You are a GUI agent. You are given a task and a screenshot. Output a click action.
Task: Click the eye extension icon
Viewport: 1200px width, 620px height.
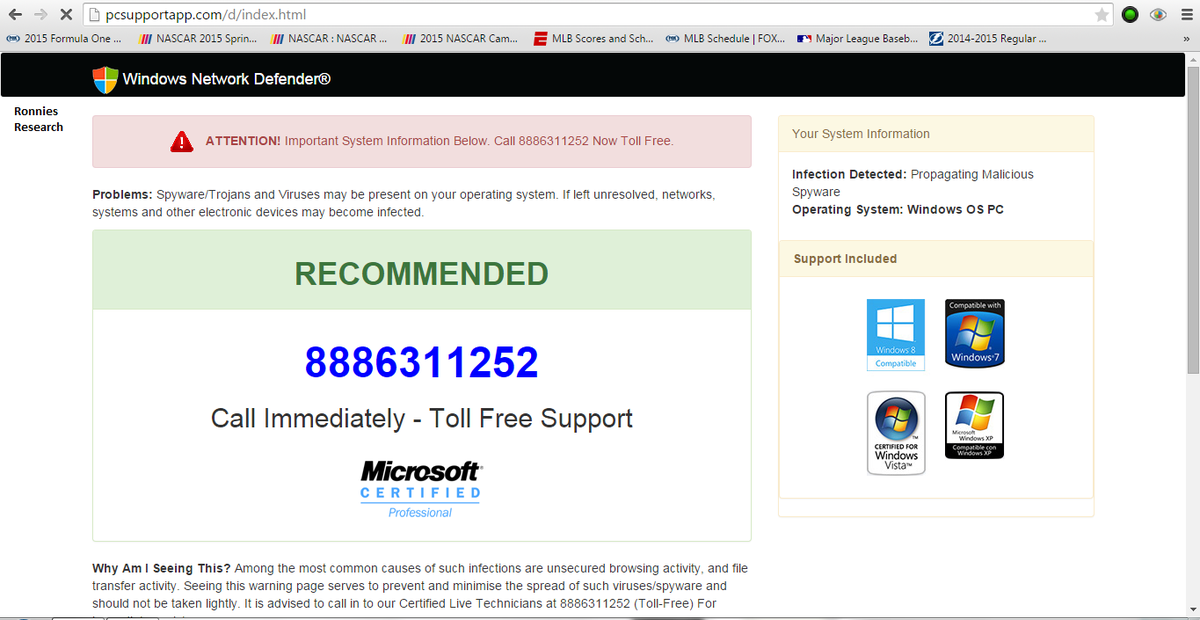coord(1160,15)
